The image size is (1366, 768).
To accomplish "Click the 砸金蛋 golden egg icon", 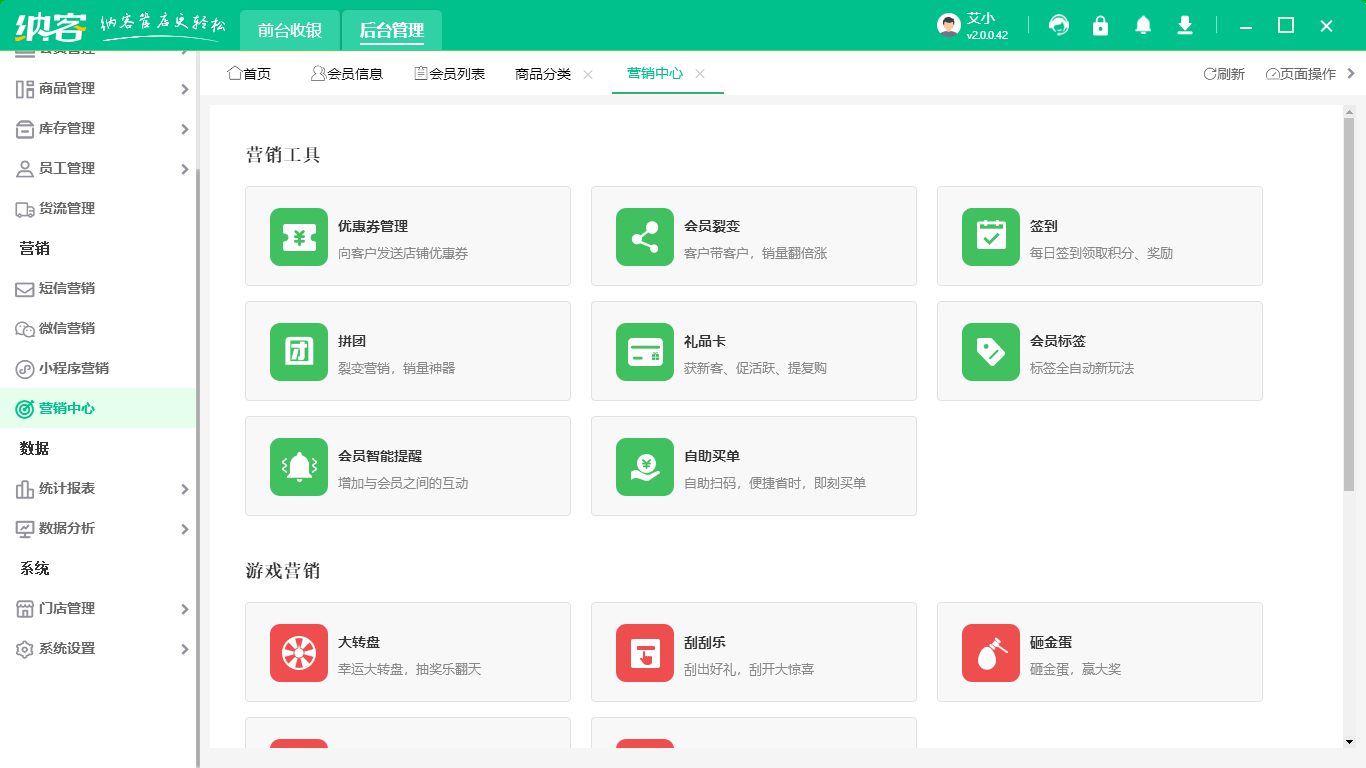I will point(990,652).
